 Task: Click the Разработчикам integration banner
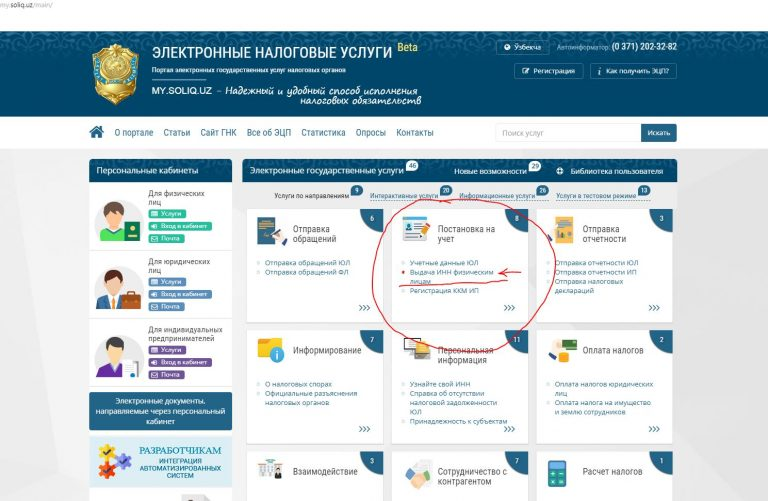pos(160,462)
